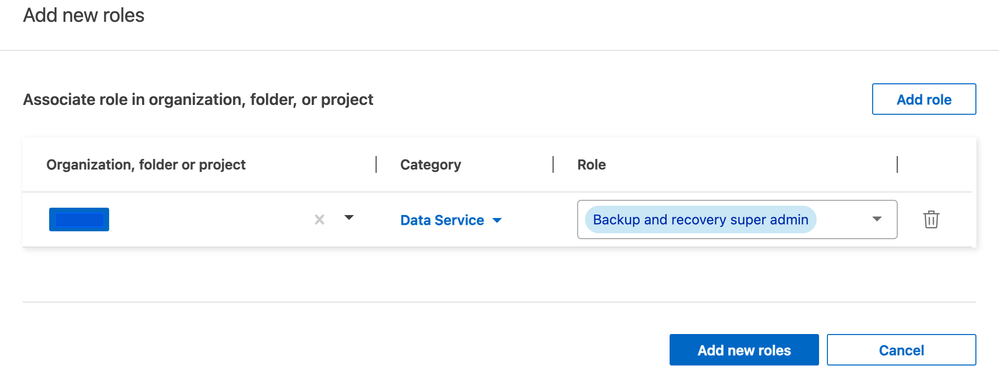Open the Role dropdown arrow
999x379 pixels.
point(877,219)
